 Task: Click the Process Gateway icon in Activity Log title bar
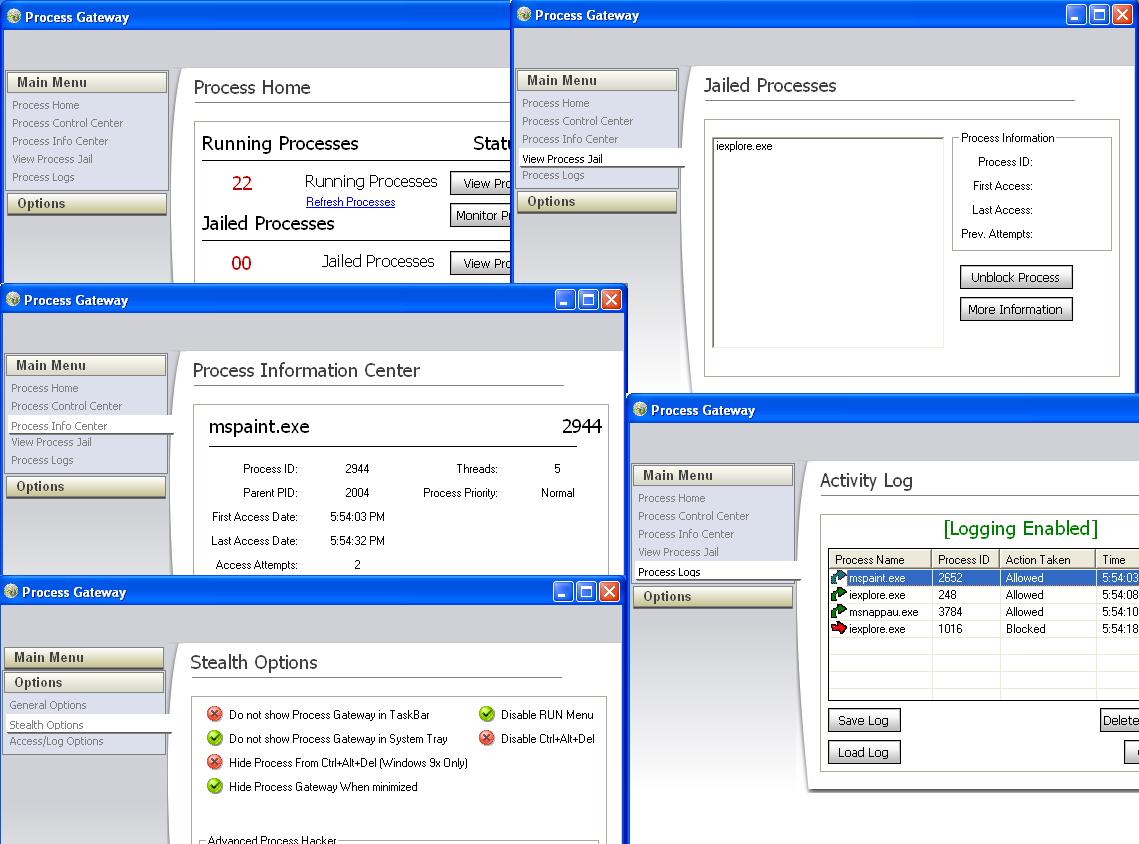(x=639, y=410)
